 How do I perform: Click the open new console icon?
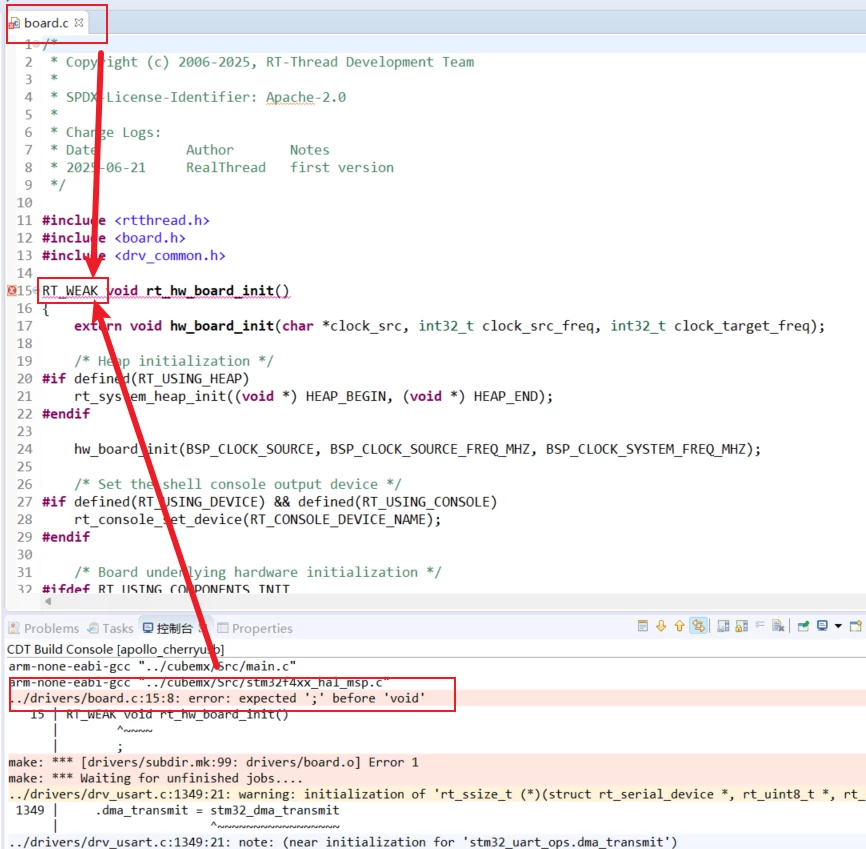[x=856, y=627]
